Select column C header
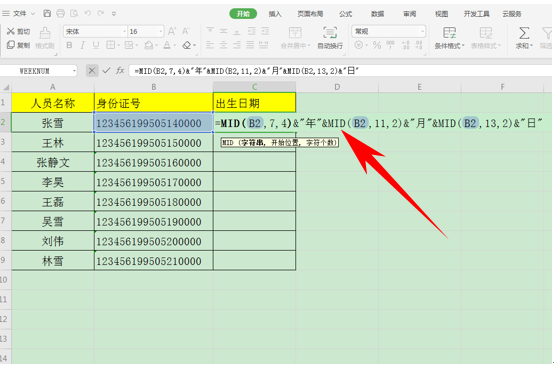Image resolution: width=554 pixels, height=366 pixels. (x=254, y=87)
